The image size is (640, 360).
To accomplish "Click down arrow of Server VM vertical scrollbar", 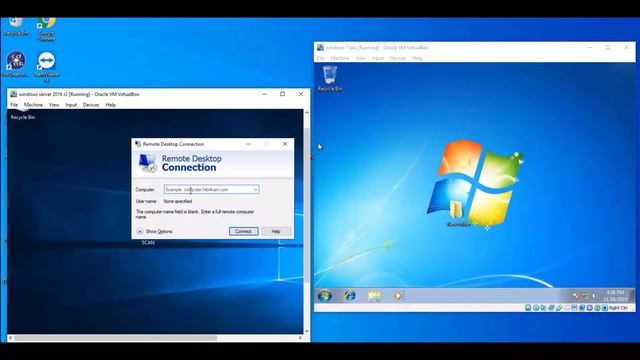I will tap(307, 331).
